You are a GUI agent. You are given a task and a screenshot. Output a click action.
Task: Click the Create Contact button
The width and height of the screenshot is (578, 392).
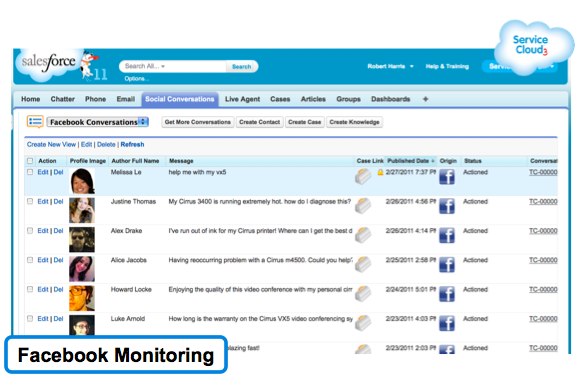pos(260,122)
